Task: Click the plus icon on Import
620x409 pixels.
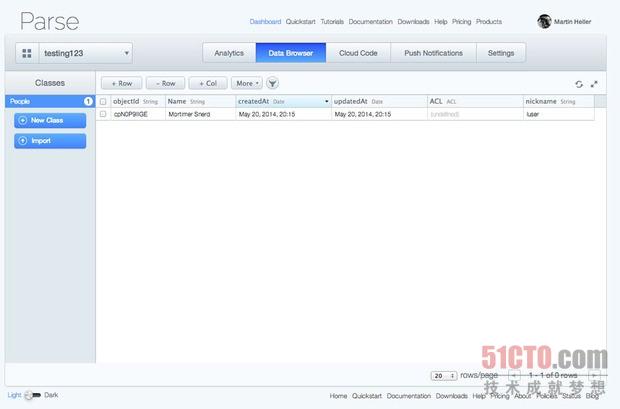Action: click(23, 141)
